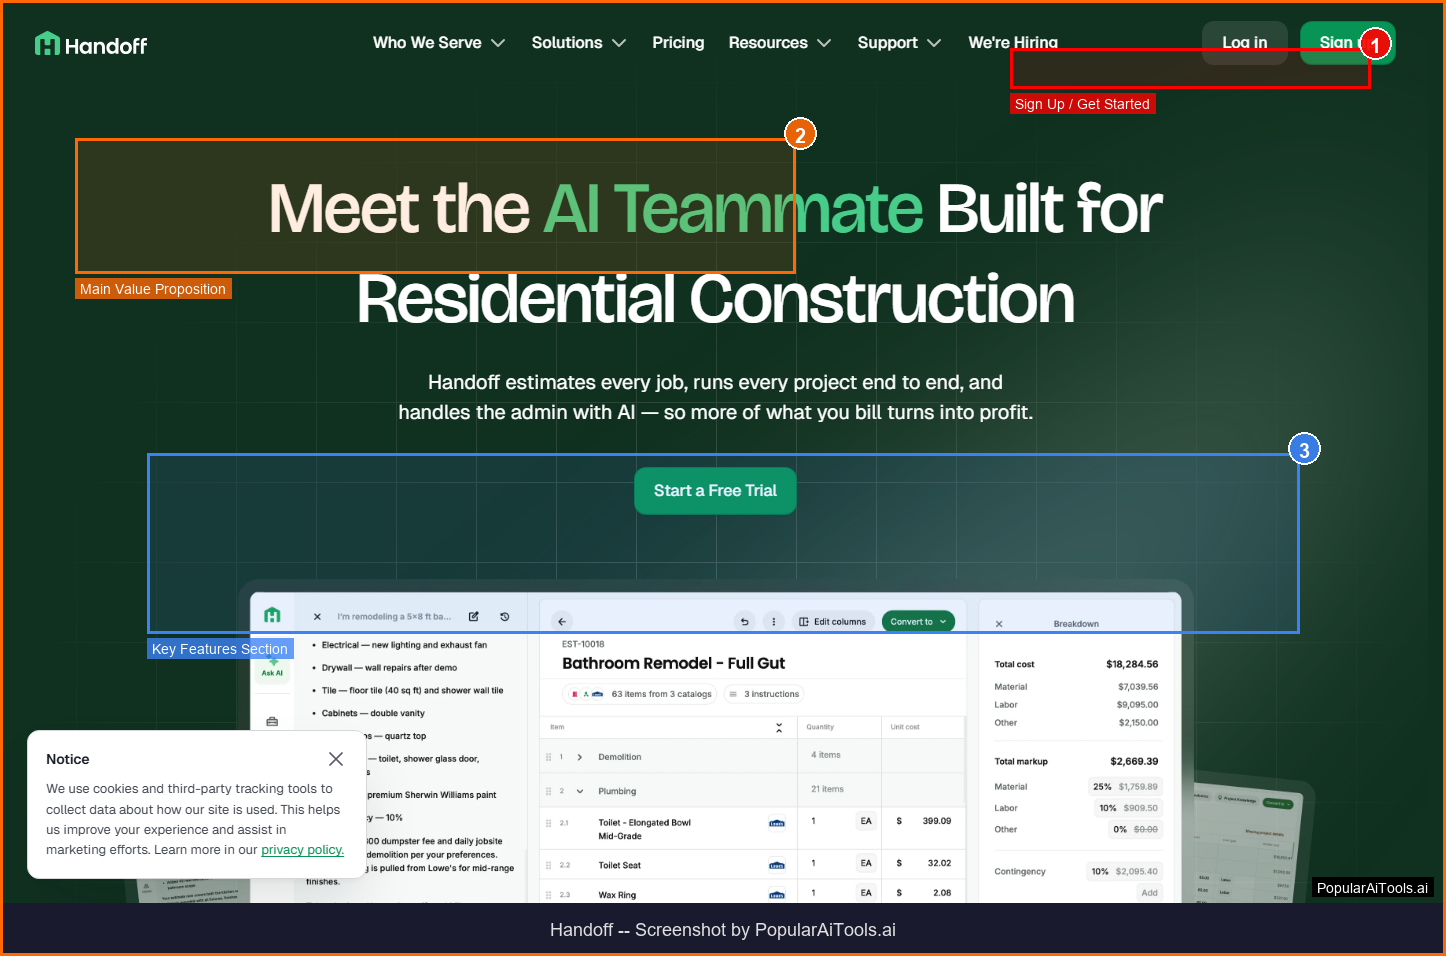The width and height of the screenshot is (1446, 956).
Task: Click the Edit columns button
Action: 833,621
